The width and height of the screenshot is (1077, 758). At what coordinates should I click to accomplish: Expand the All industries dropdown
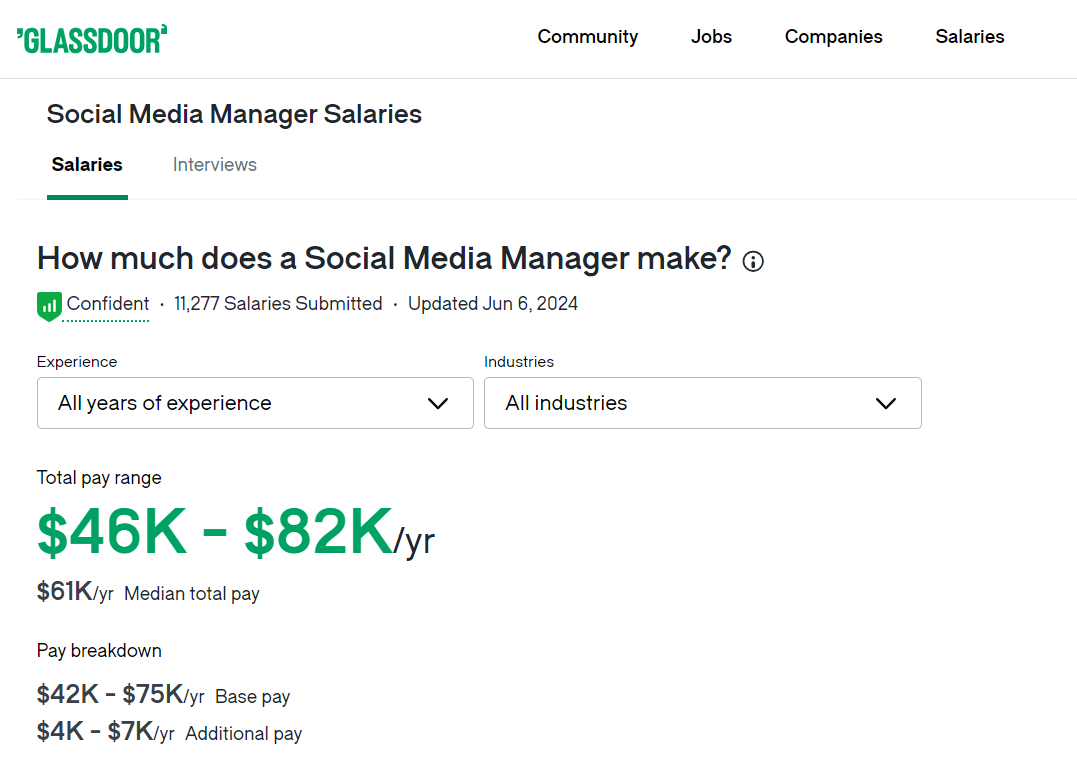702,403
